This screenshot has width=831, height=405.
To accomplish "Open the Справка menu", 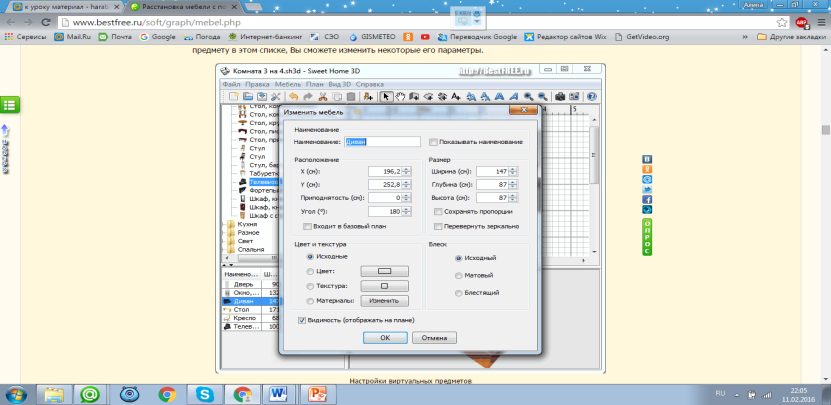I will (370, 84).
